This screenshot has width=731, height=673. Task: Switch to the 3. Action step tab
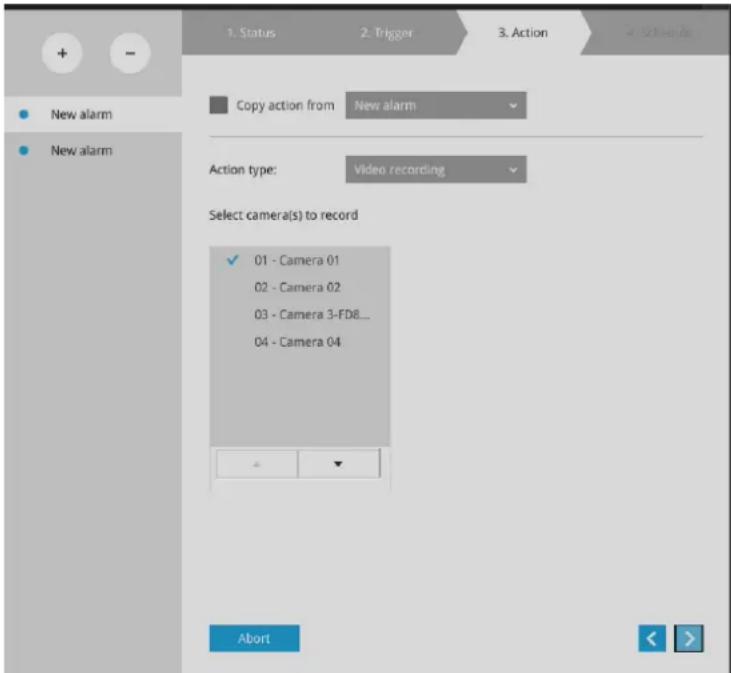(x=523, y=33)
